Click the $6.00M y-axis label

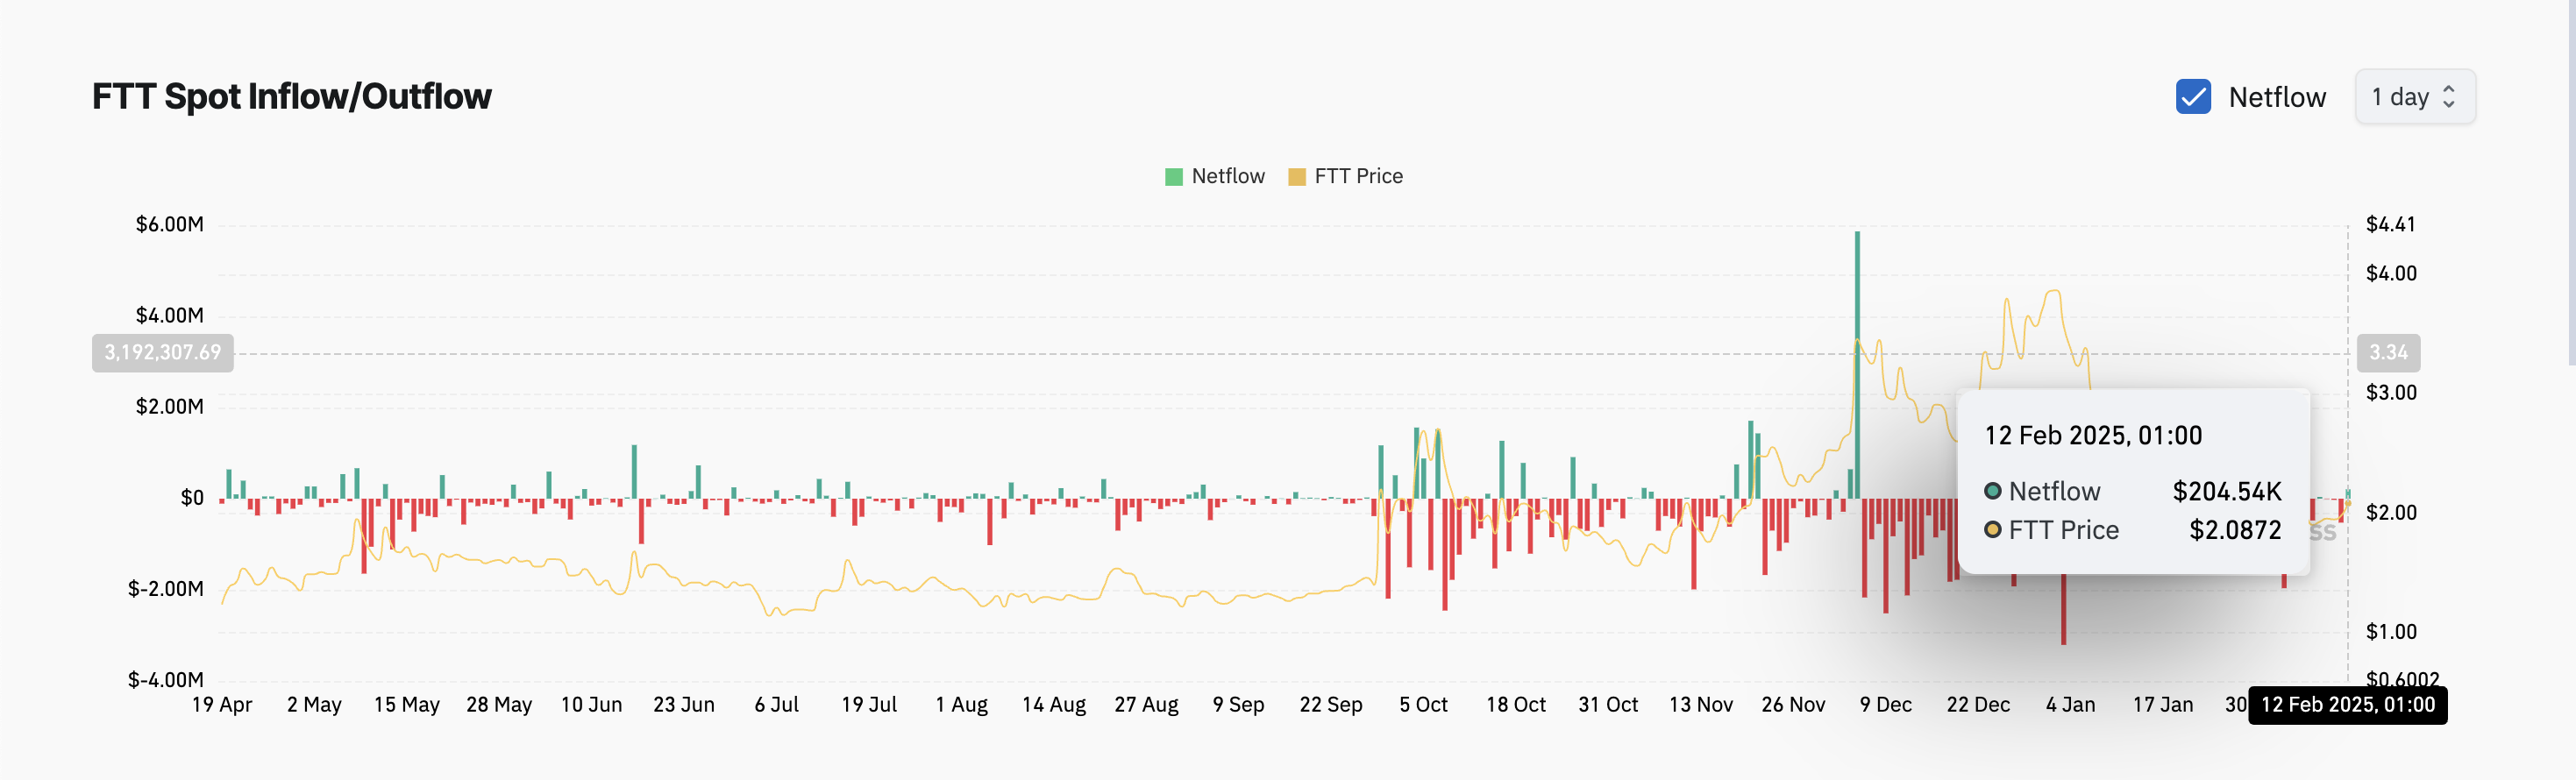[x=169, y=224]
